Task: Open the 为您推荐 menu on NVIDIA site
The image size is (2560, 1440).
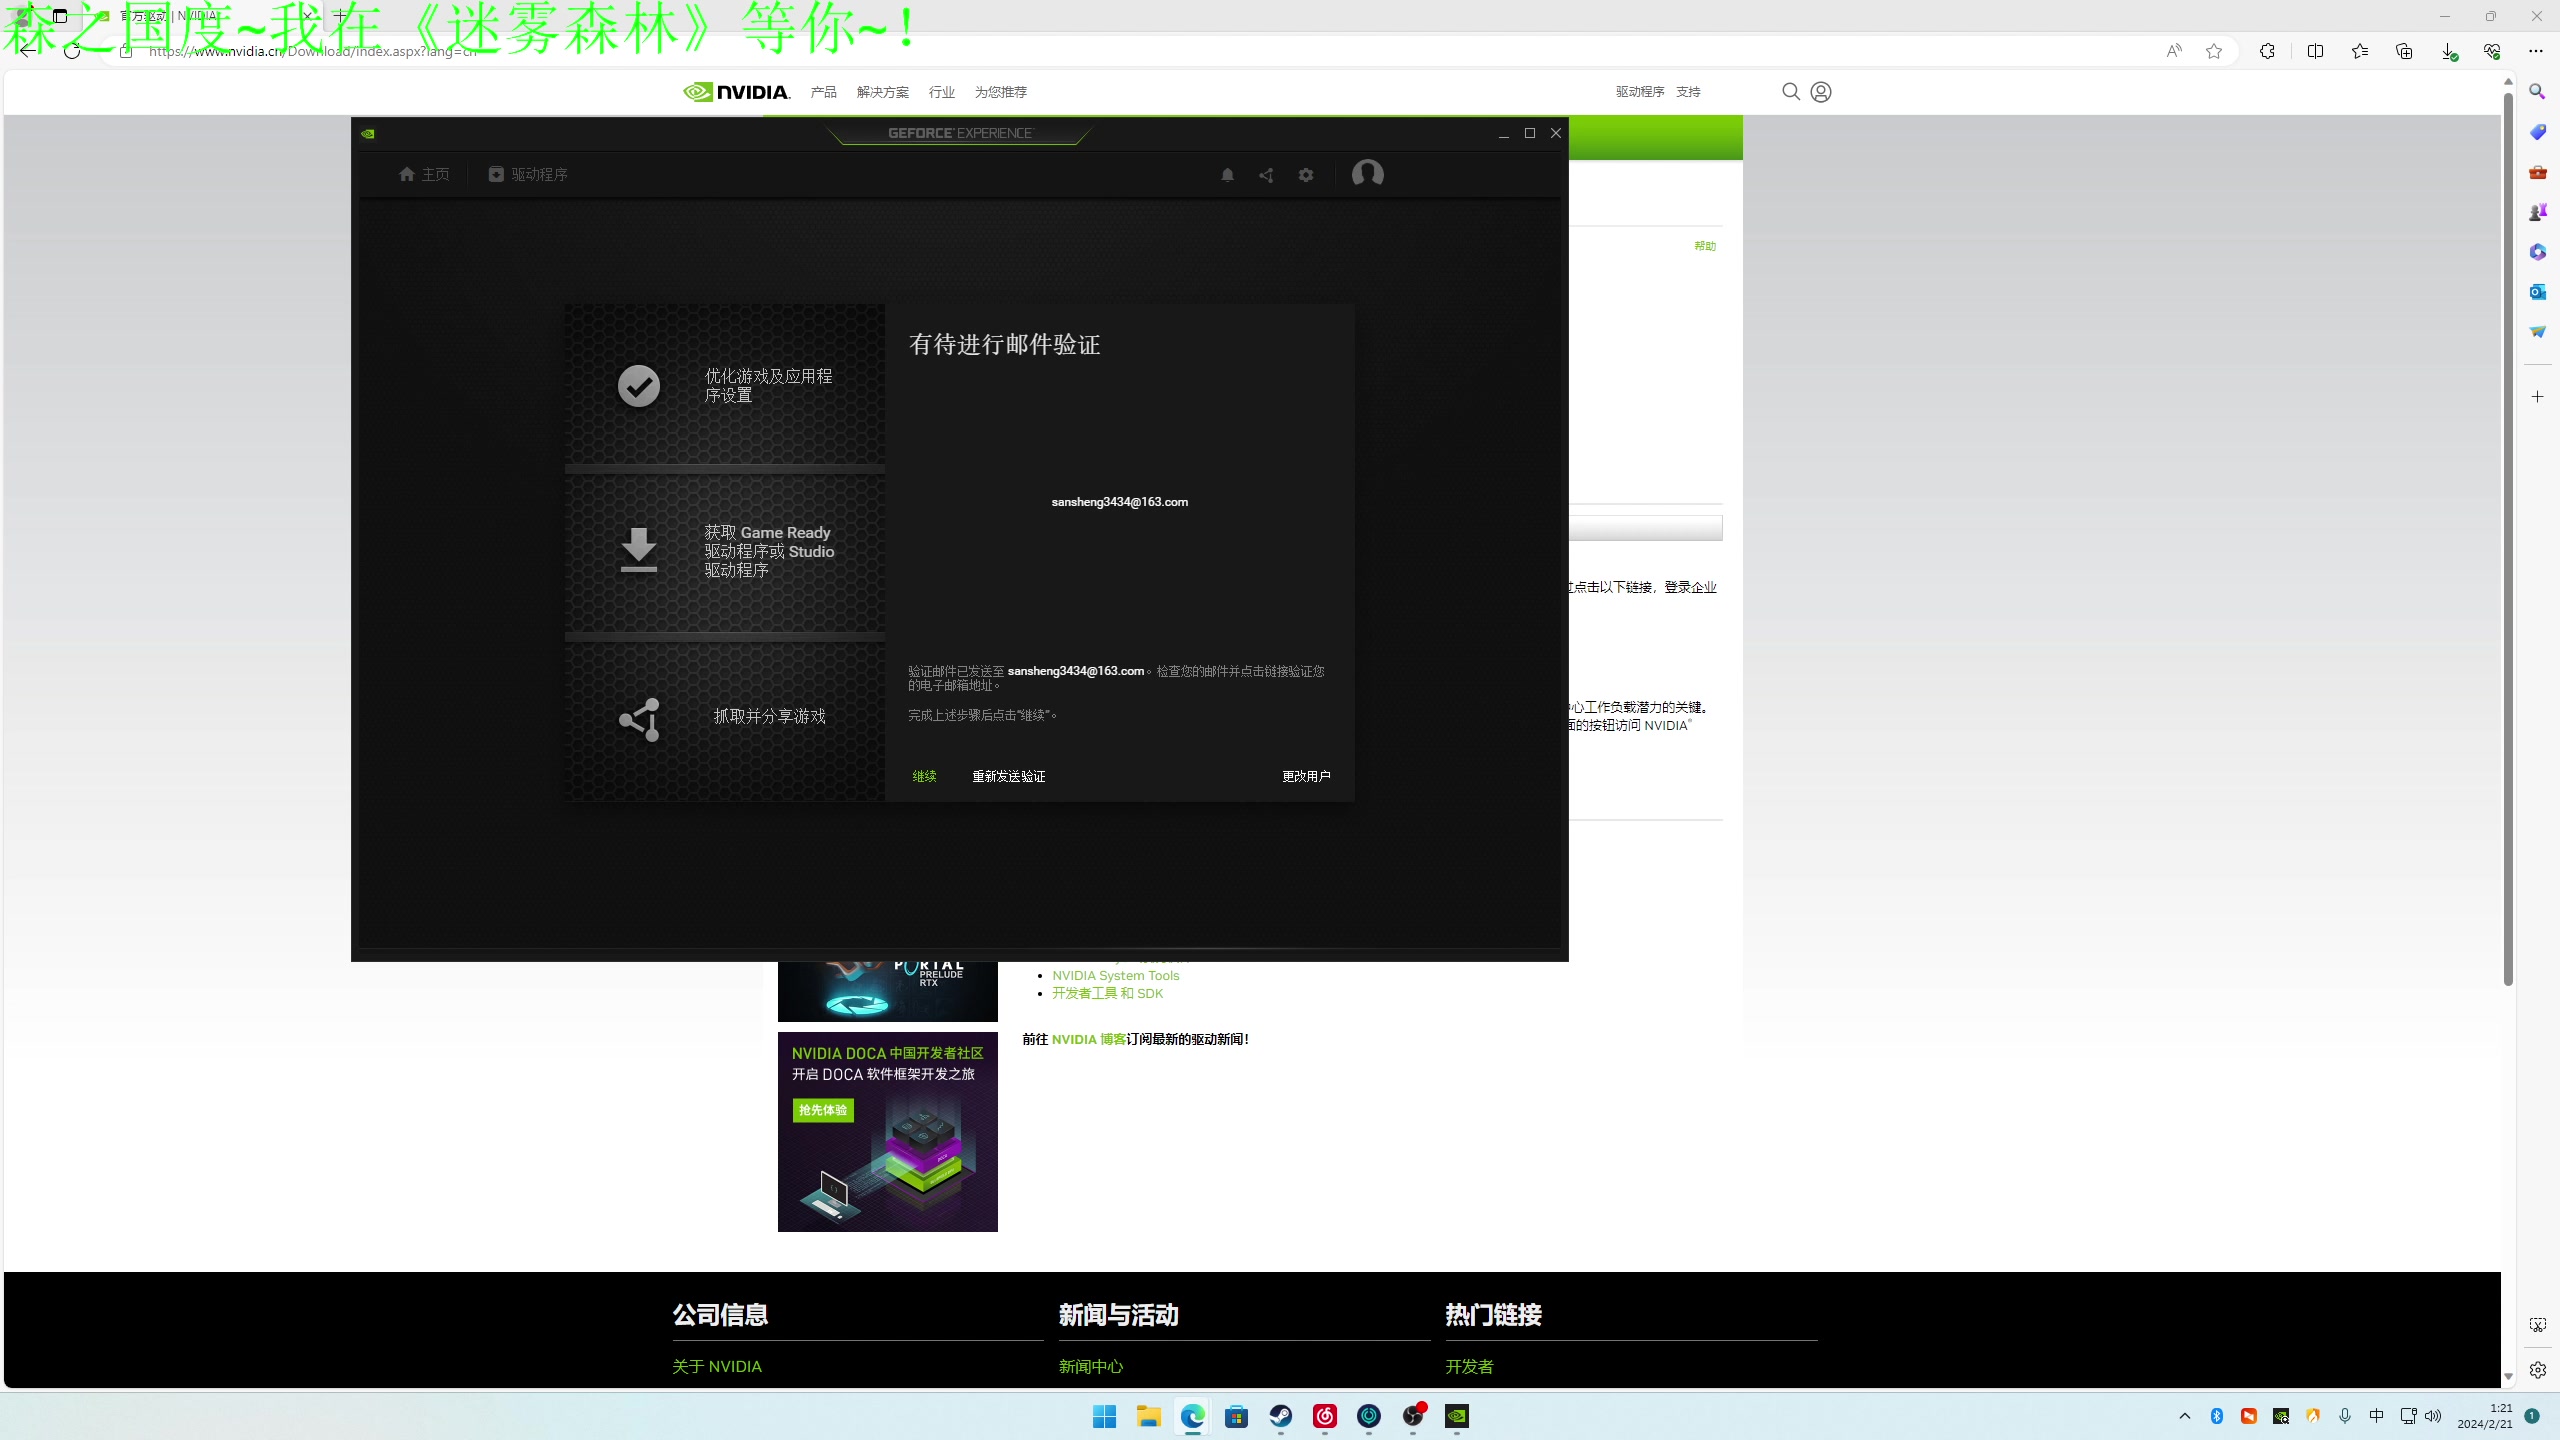Action: [x=1000, y=92]
